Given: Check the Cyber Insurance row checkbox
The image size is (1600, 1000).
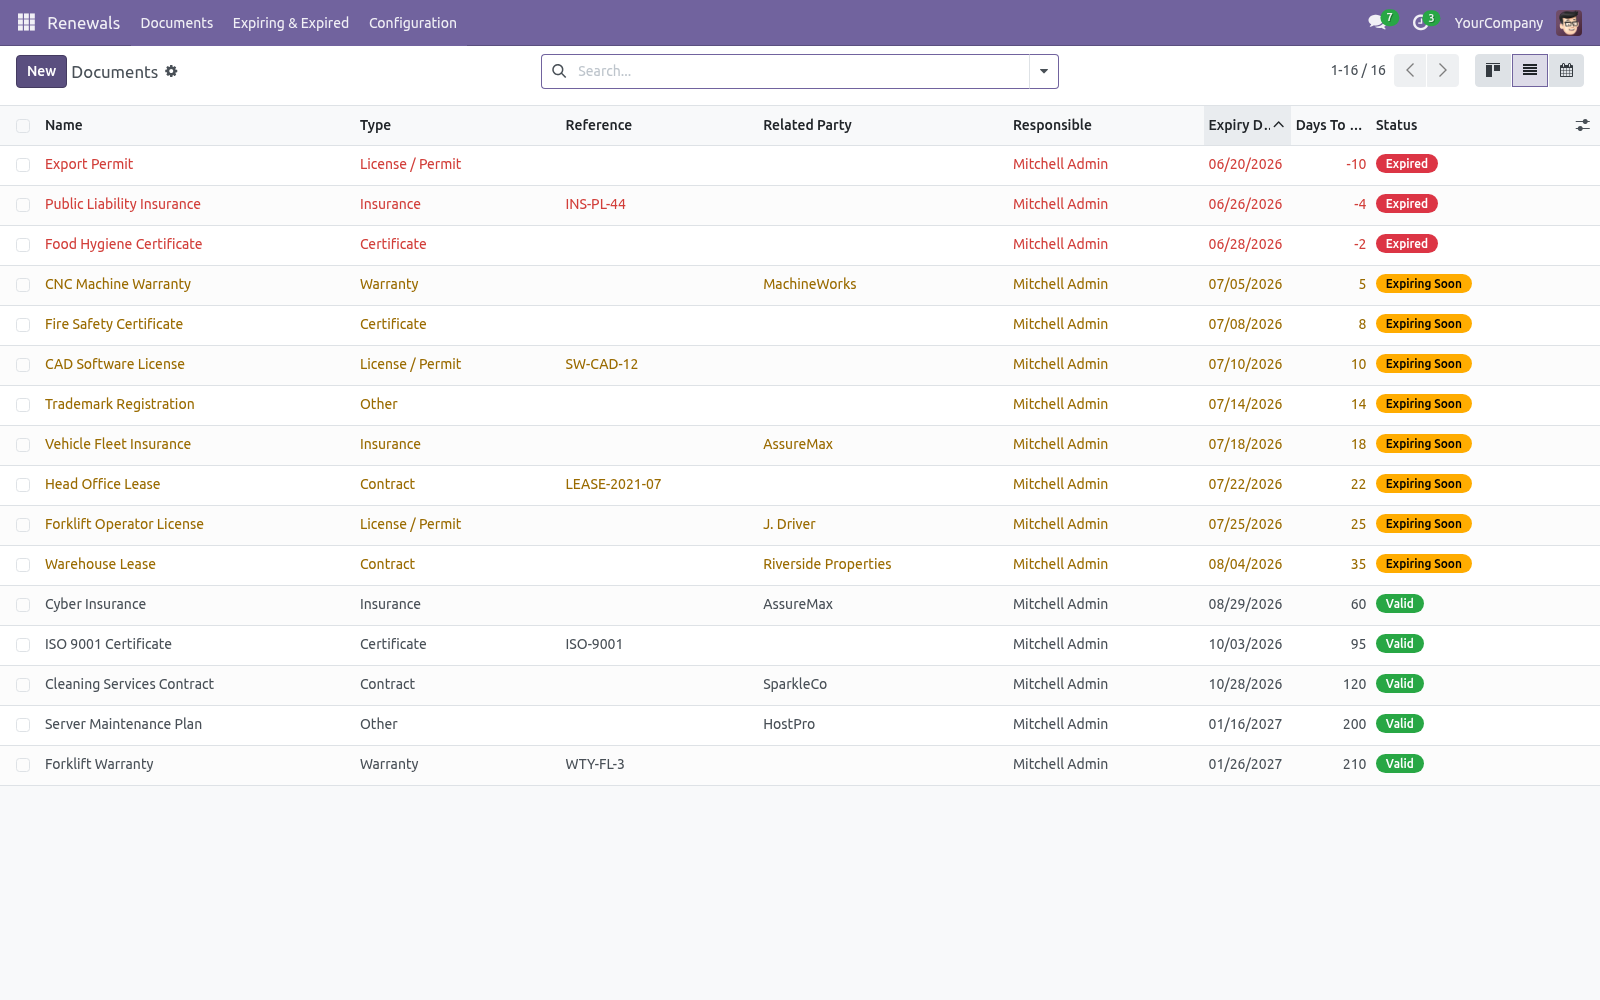Looking at the screenshot, I should [x=23, y=605].
